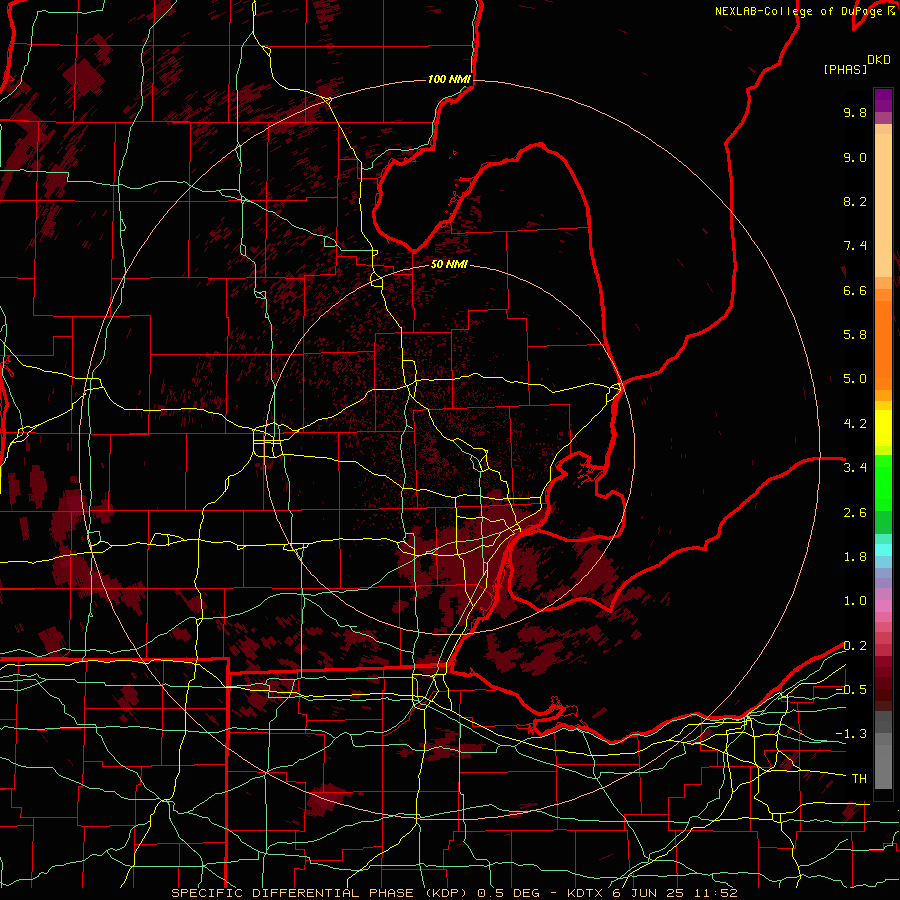This screenshot has height=900, width=900.
Task: Click the 100 NMI range ring label
Action: pyautogui.click(x=449, y=79)
